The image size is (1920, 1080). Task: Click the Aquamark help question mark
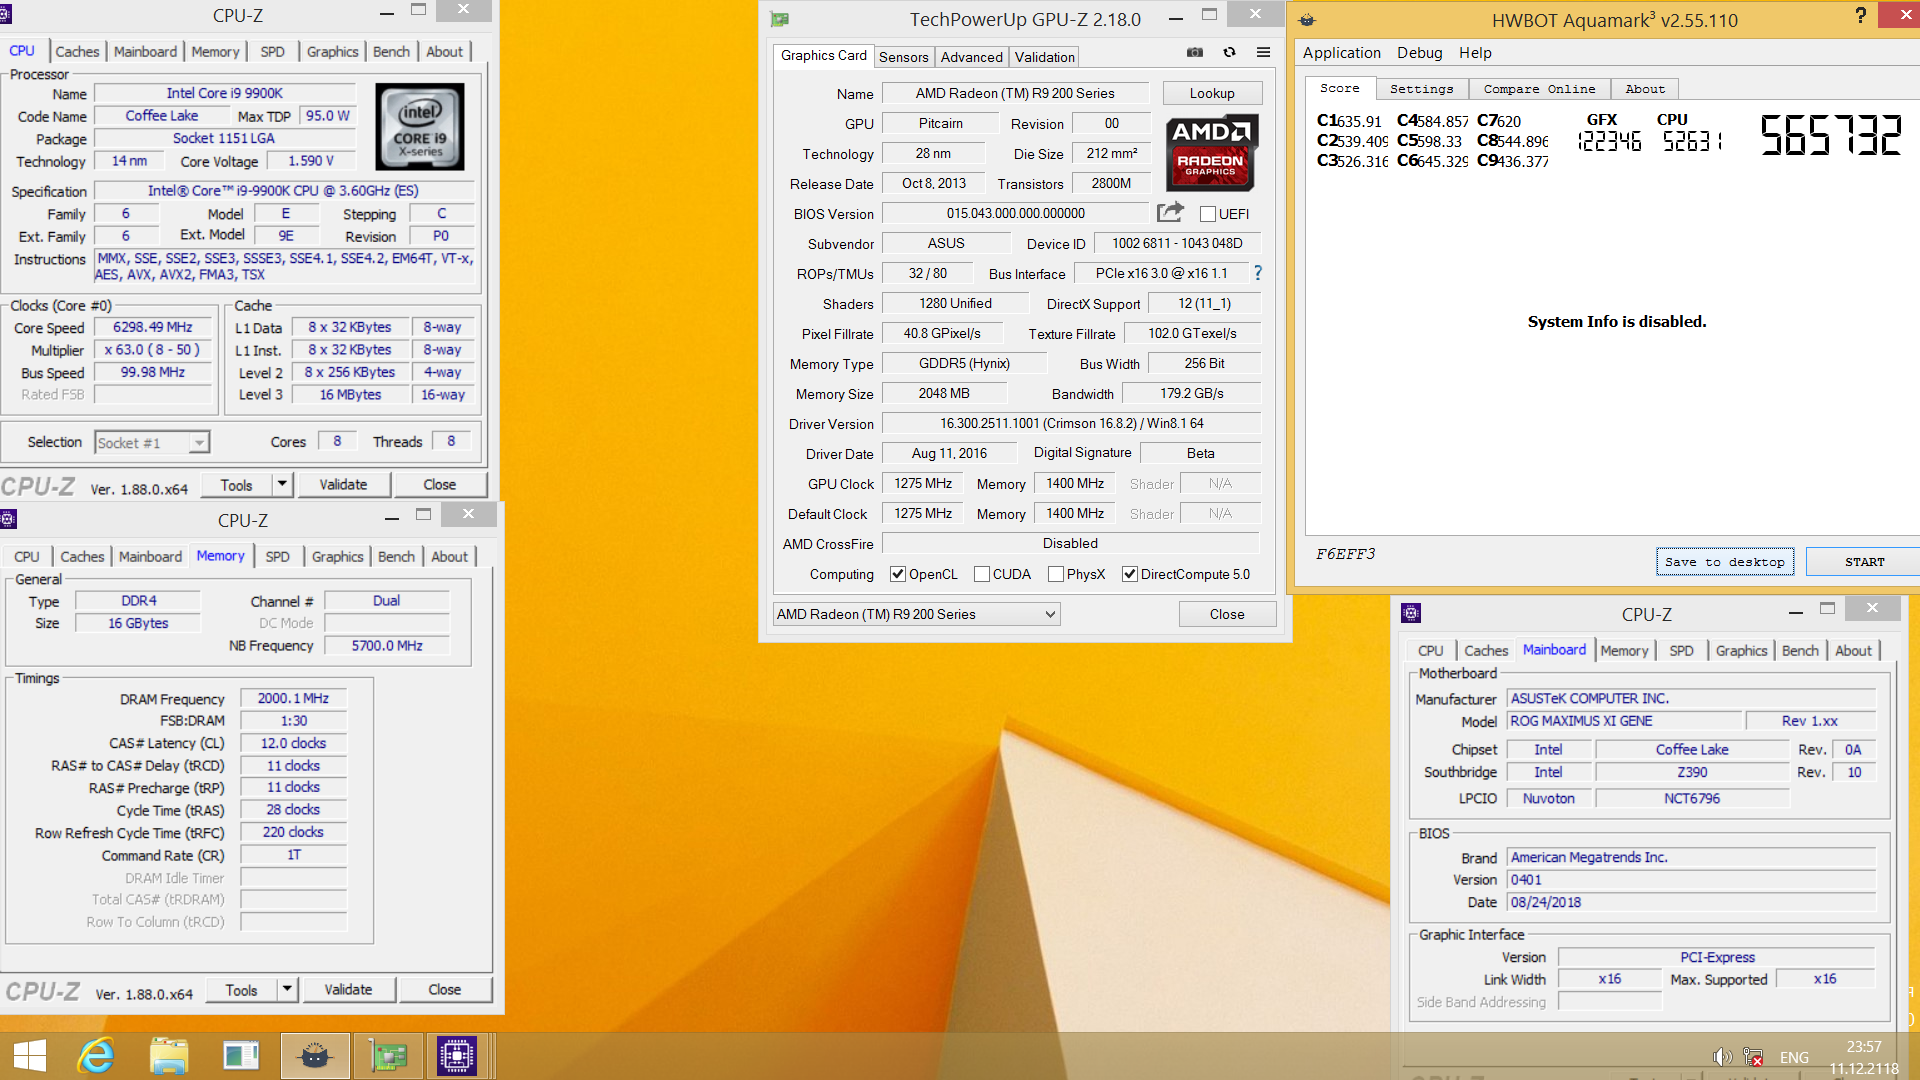1860,15
